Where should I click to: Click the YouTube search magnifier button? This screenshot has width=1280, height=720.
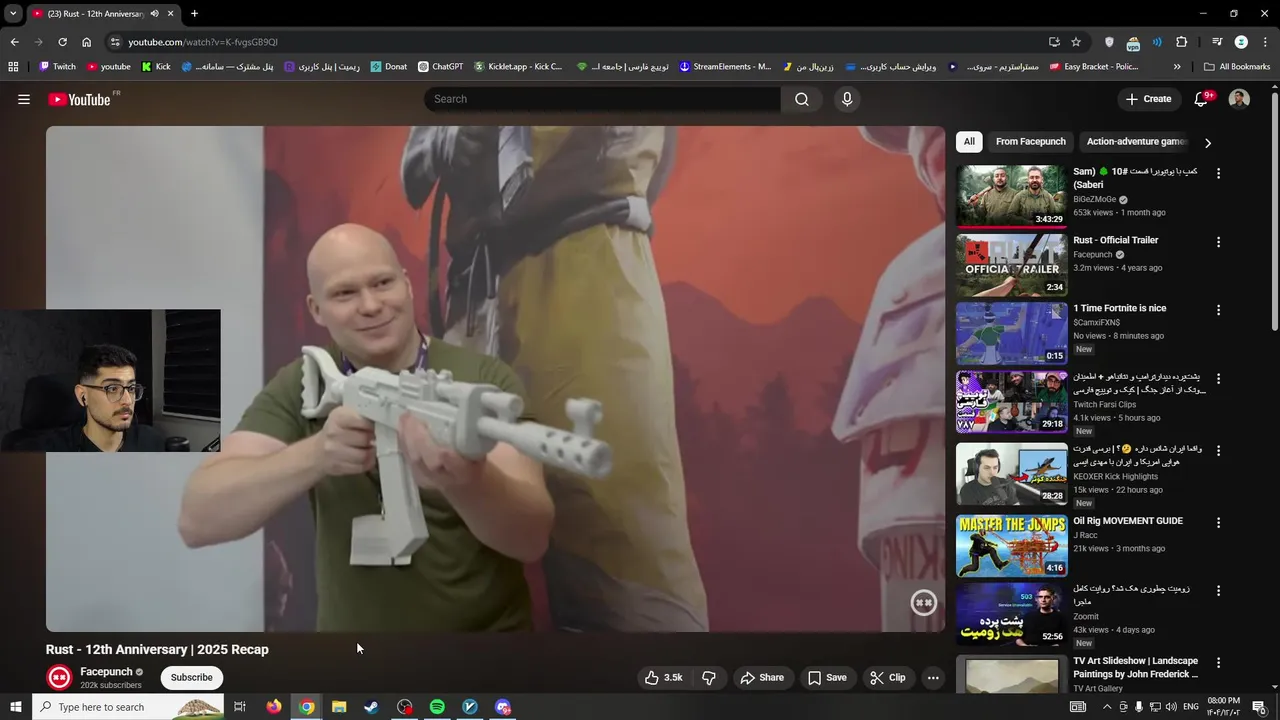click(802, 99)
